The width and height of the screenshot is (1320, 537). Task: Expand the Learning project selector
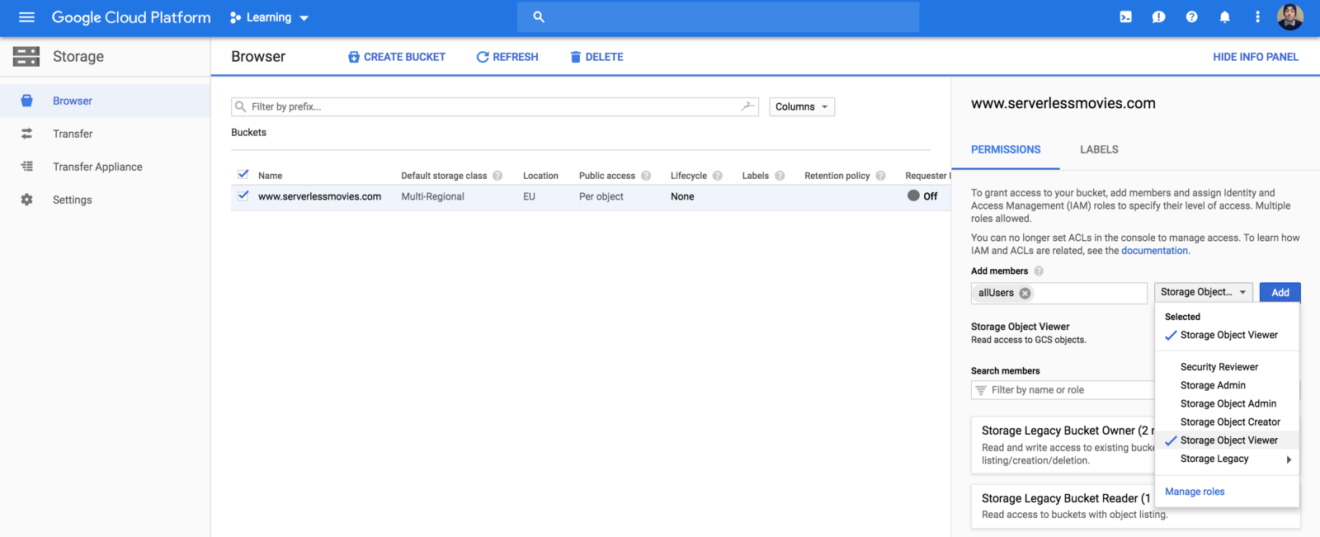click(269, 18)
